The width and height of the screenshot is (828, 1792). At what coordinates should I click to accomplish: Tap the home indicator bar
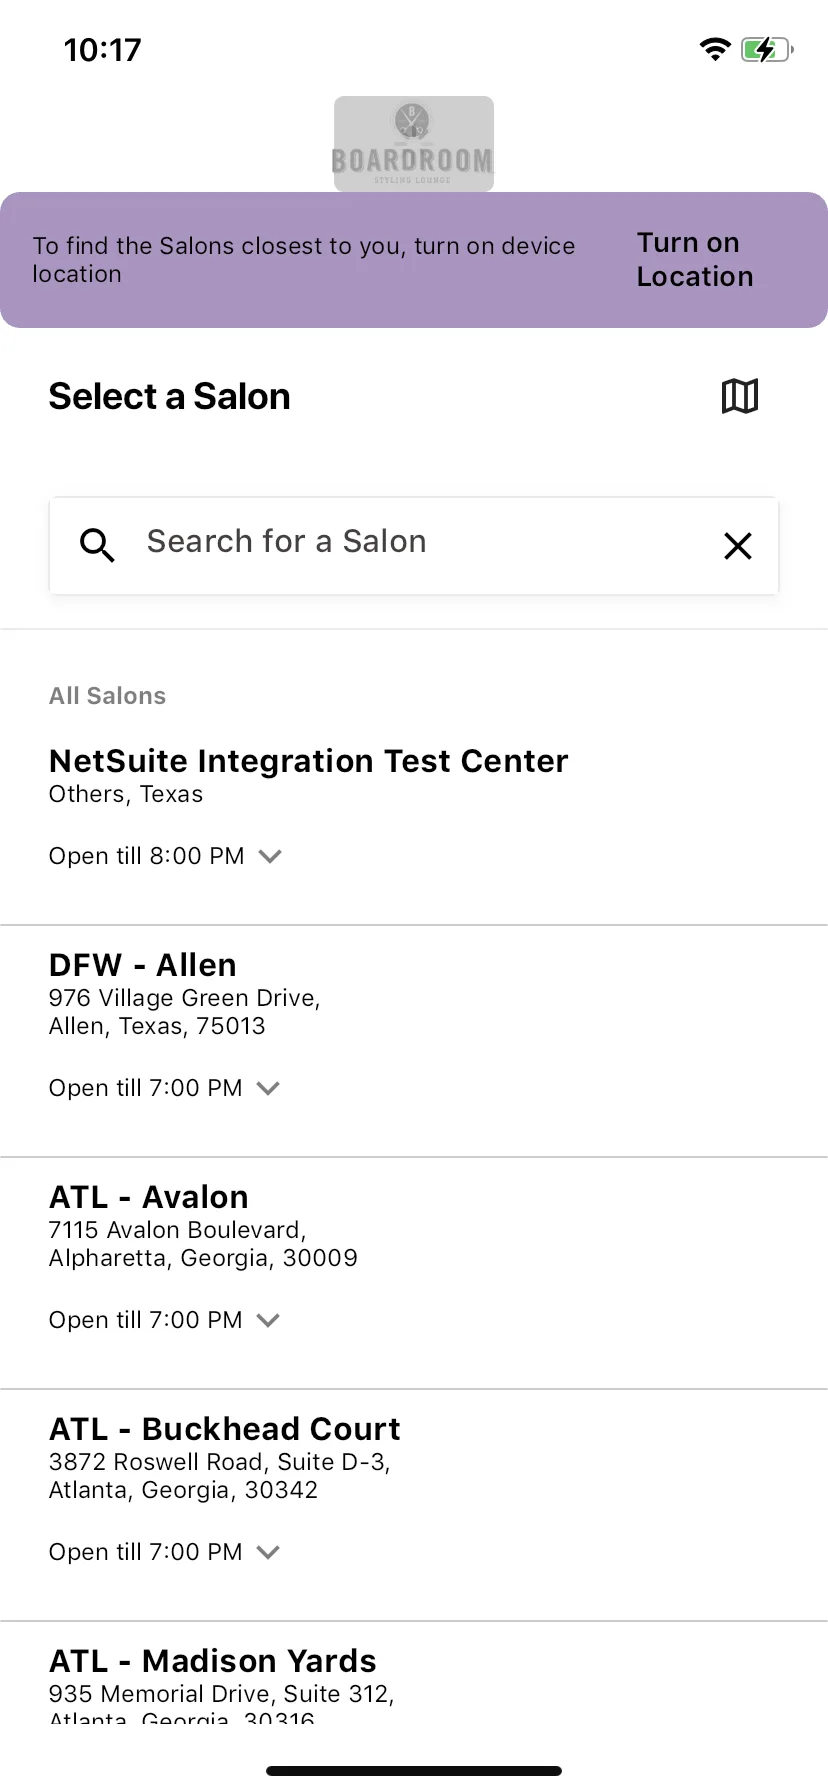click(x=414, y=1771)
